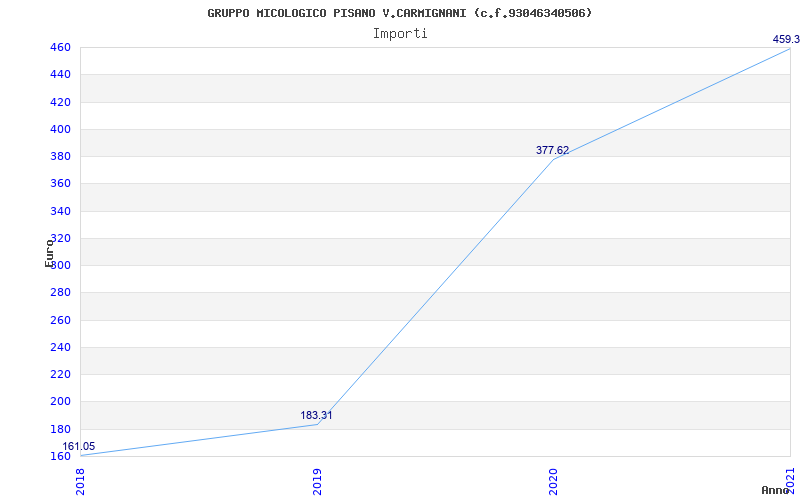Click the 400 y-axis tick label
The height and width of the screenshot is (500, 800).
click(60, 129)
